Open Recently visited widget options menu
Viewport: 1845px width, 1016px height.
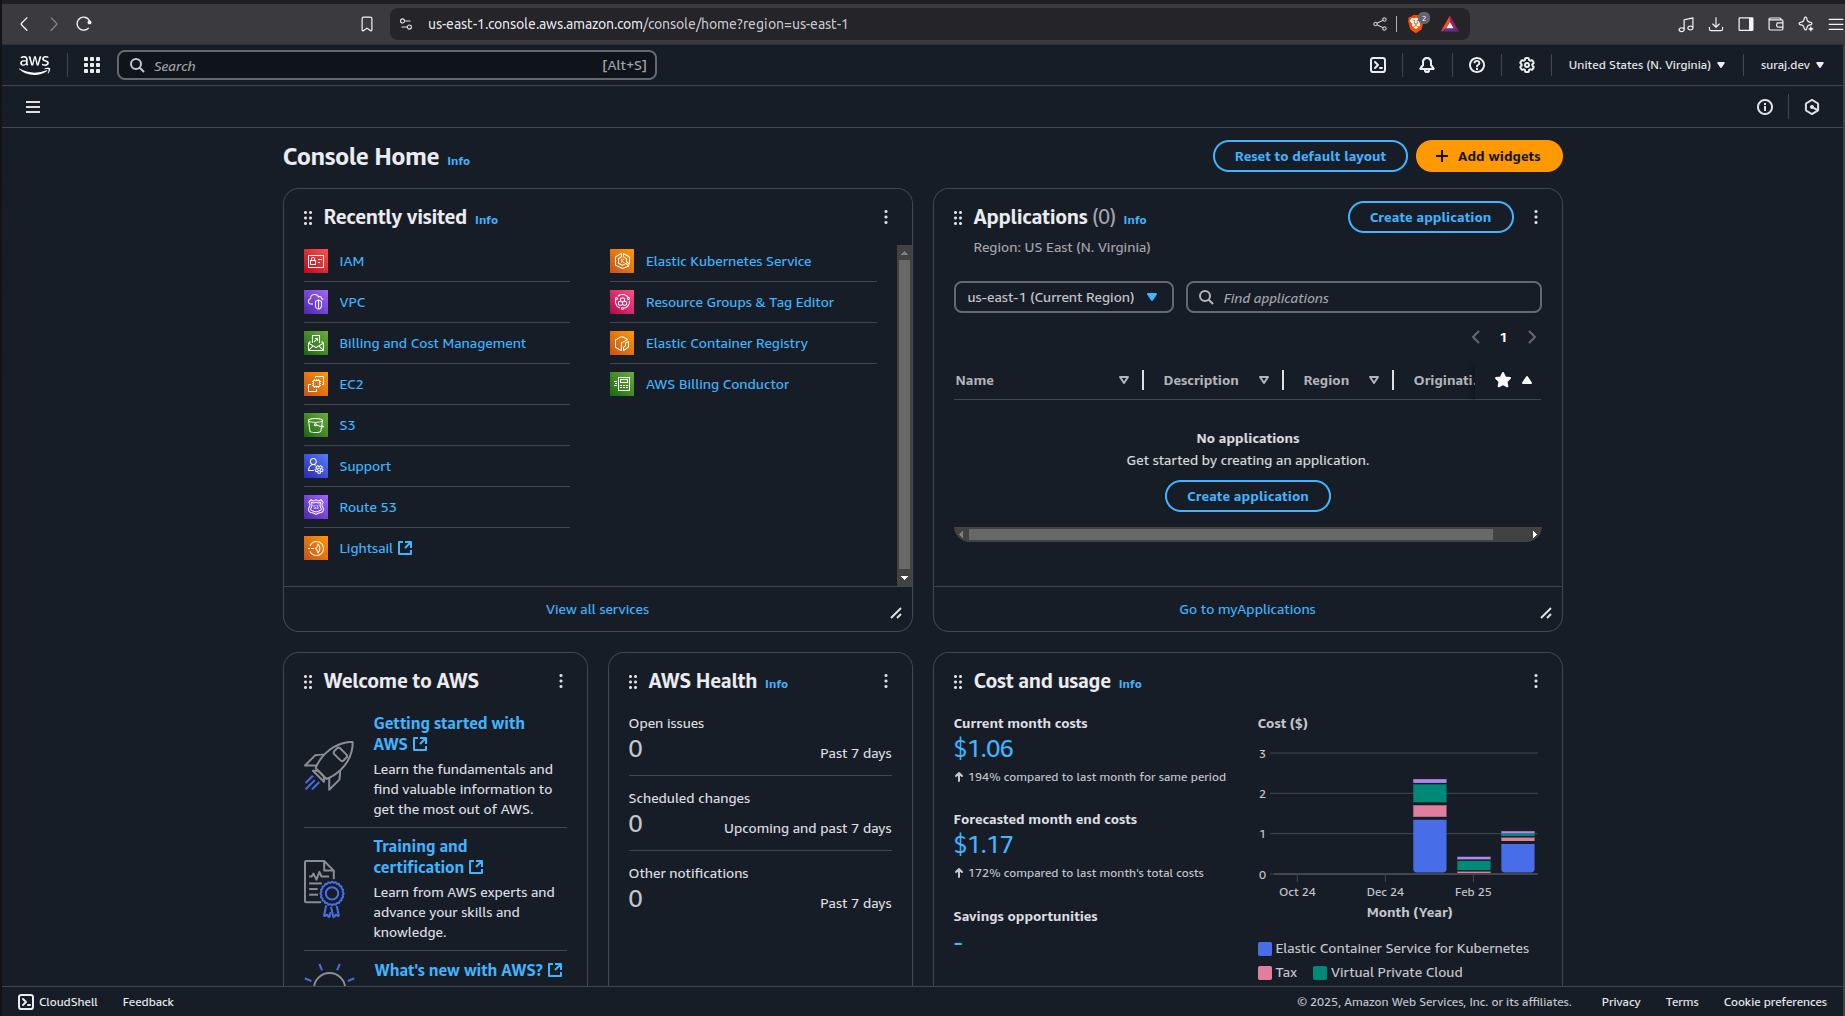point(886,217)
